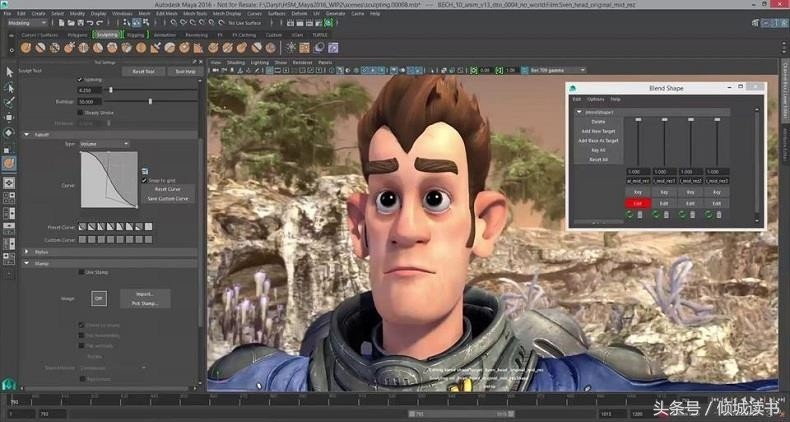Switch to the Rigging shelf tab
This screenshot has width=790, height=422.
click(x=136, y=35)
